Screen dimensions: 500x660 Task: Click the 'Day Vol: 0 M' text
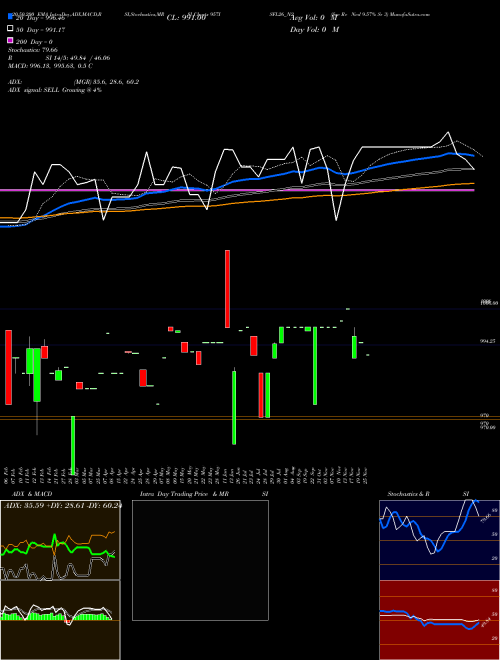tap(314, 30)
